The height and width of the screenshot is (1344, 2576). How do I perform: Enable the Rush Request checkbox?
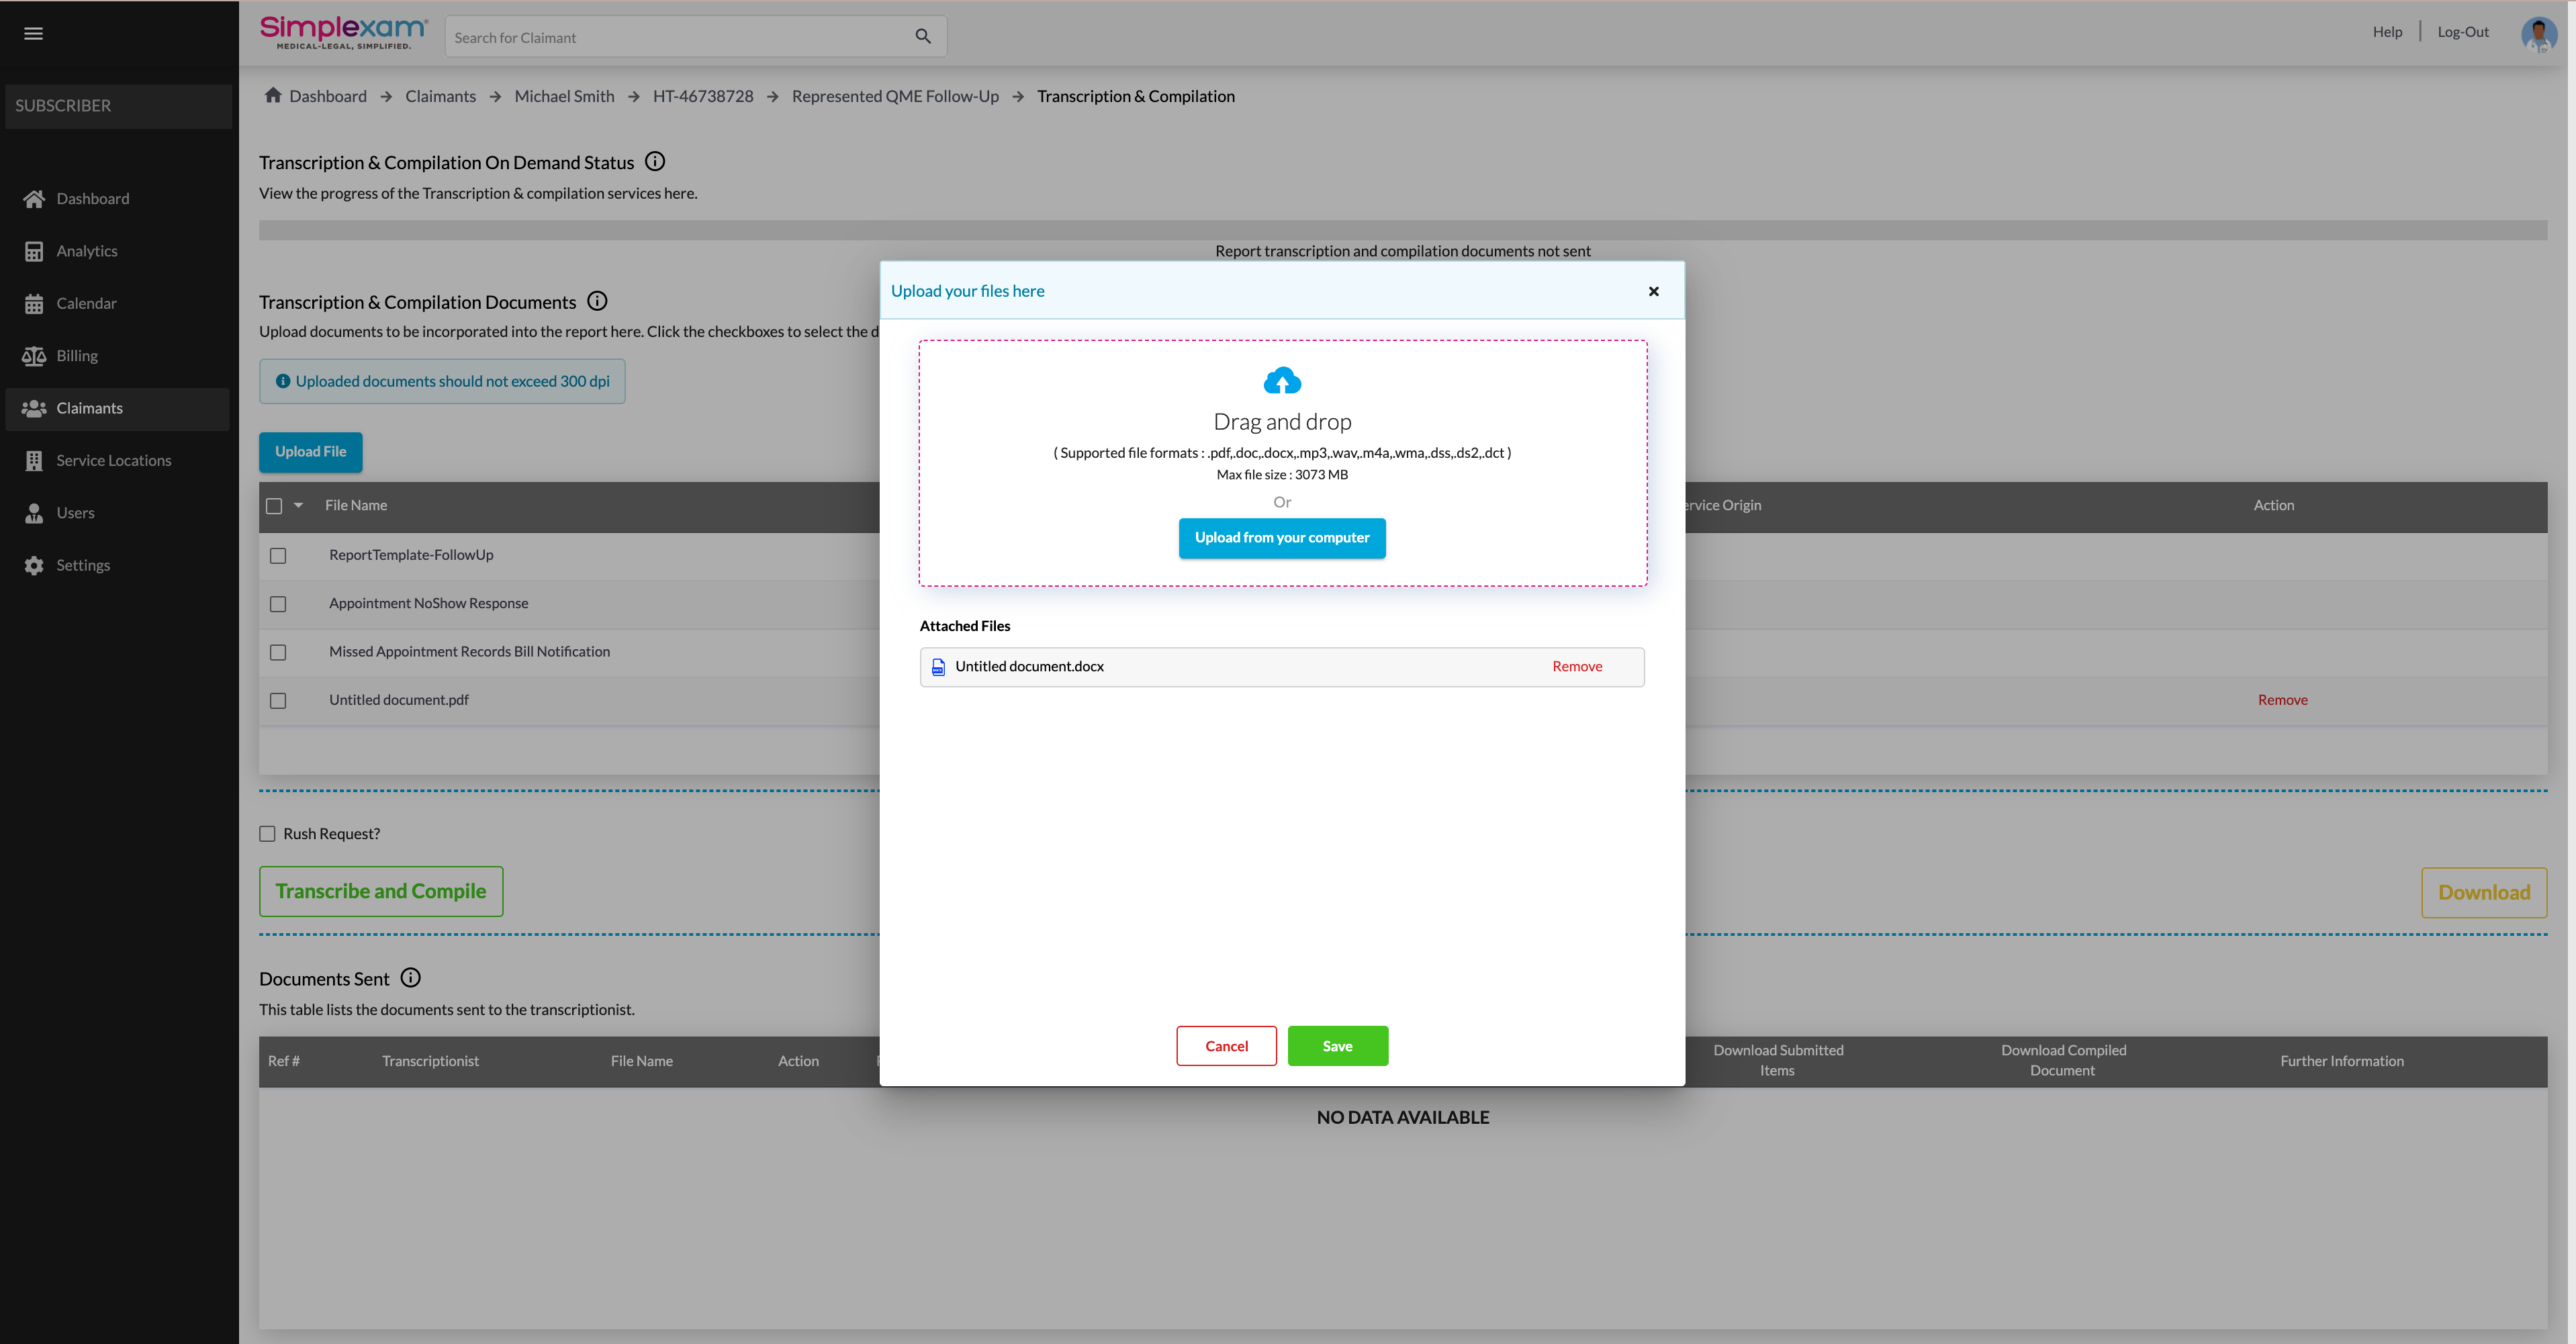(267, 834)
